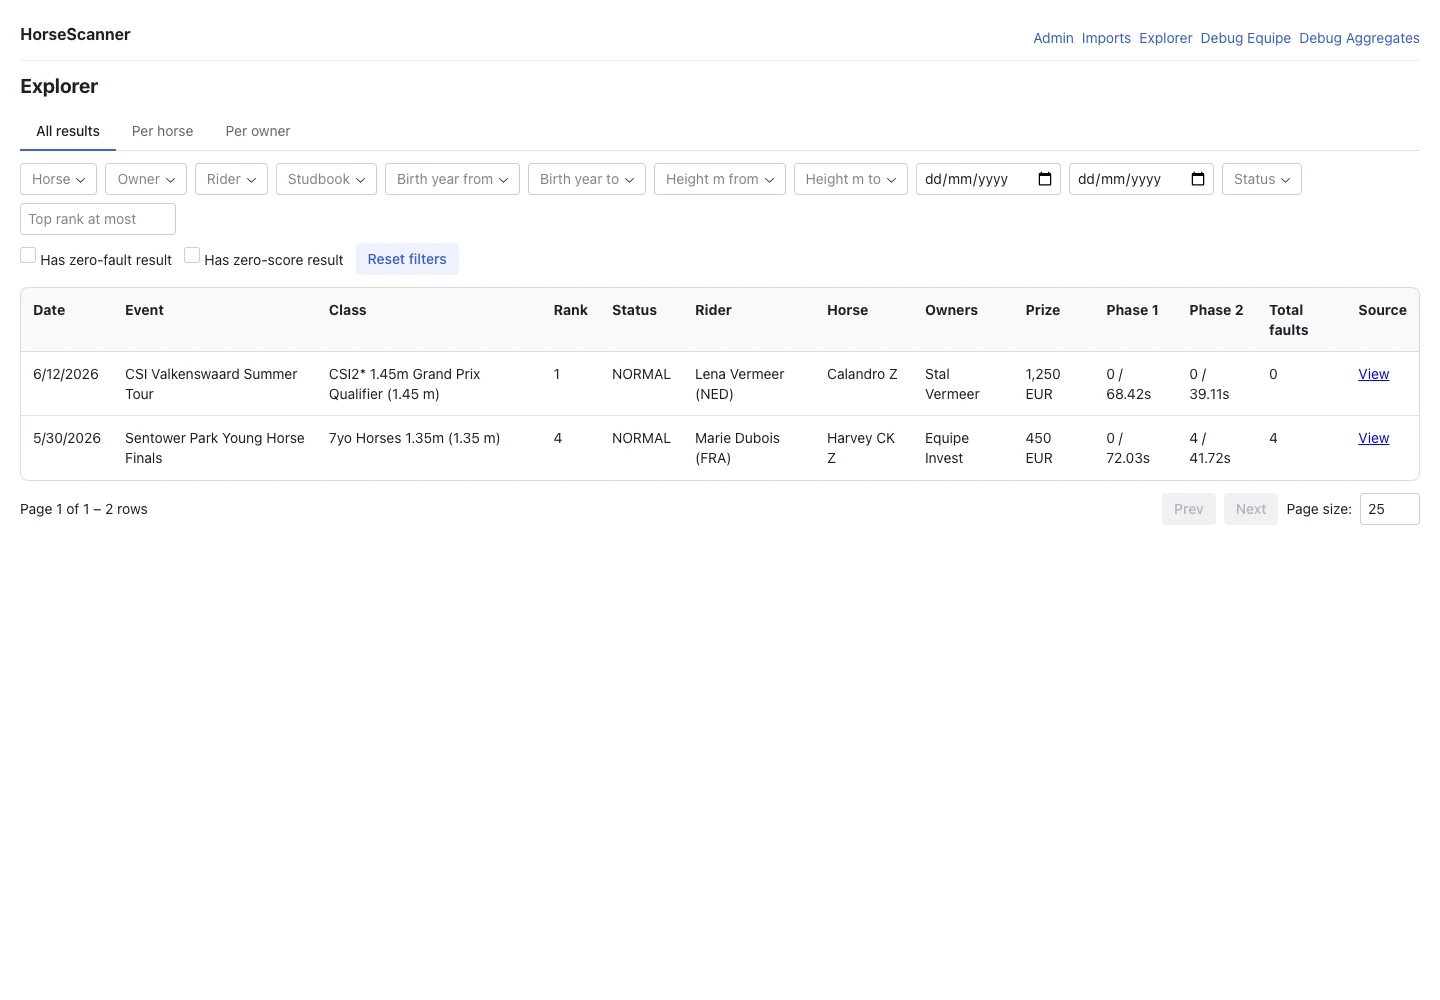
Task: Enable Has zero-fault result checkbox
Action: click(x=28, y=255)
